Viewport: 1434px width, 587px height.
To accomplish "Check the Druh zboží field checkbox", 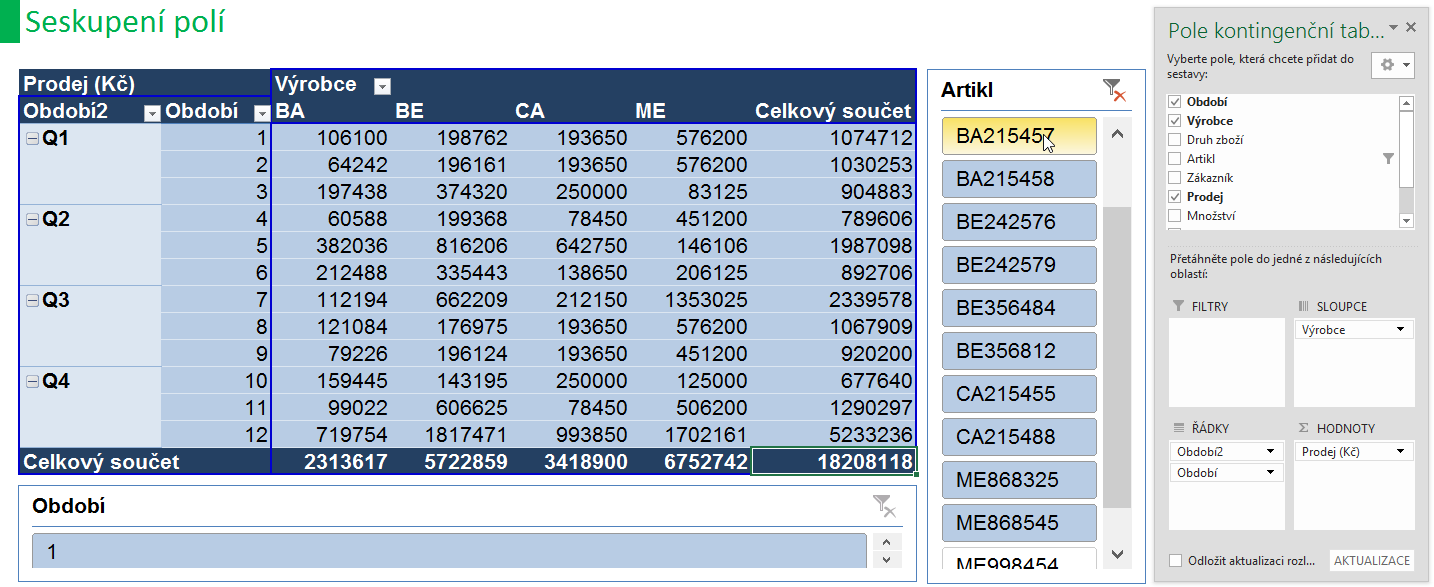I will (1176, 140).
